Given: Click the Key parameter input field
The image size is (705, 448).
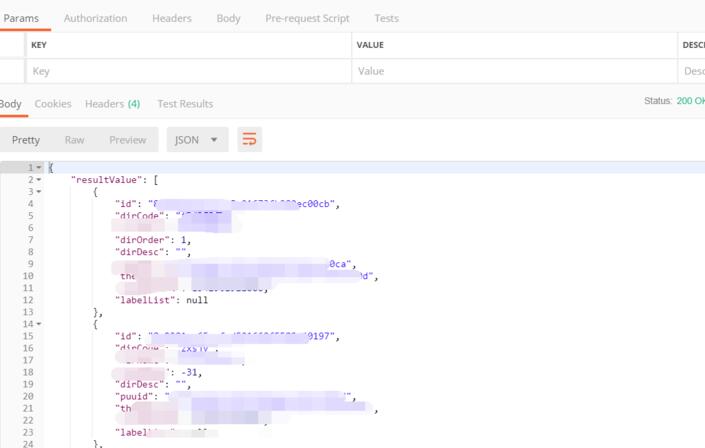Looking at the screenshot, I should (189, 71).
